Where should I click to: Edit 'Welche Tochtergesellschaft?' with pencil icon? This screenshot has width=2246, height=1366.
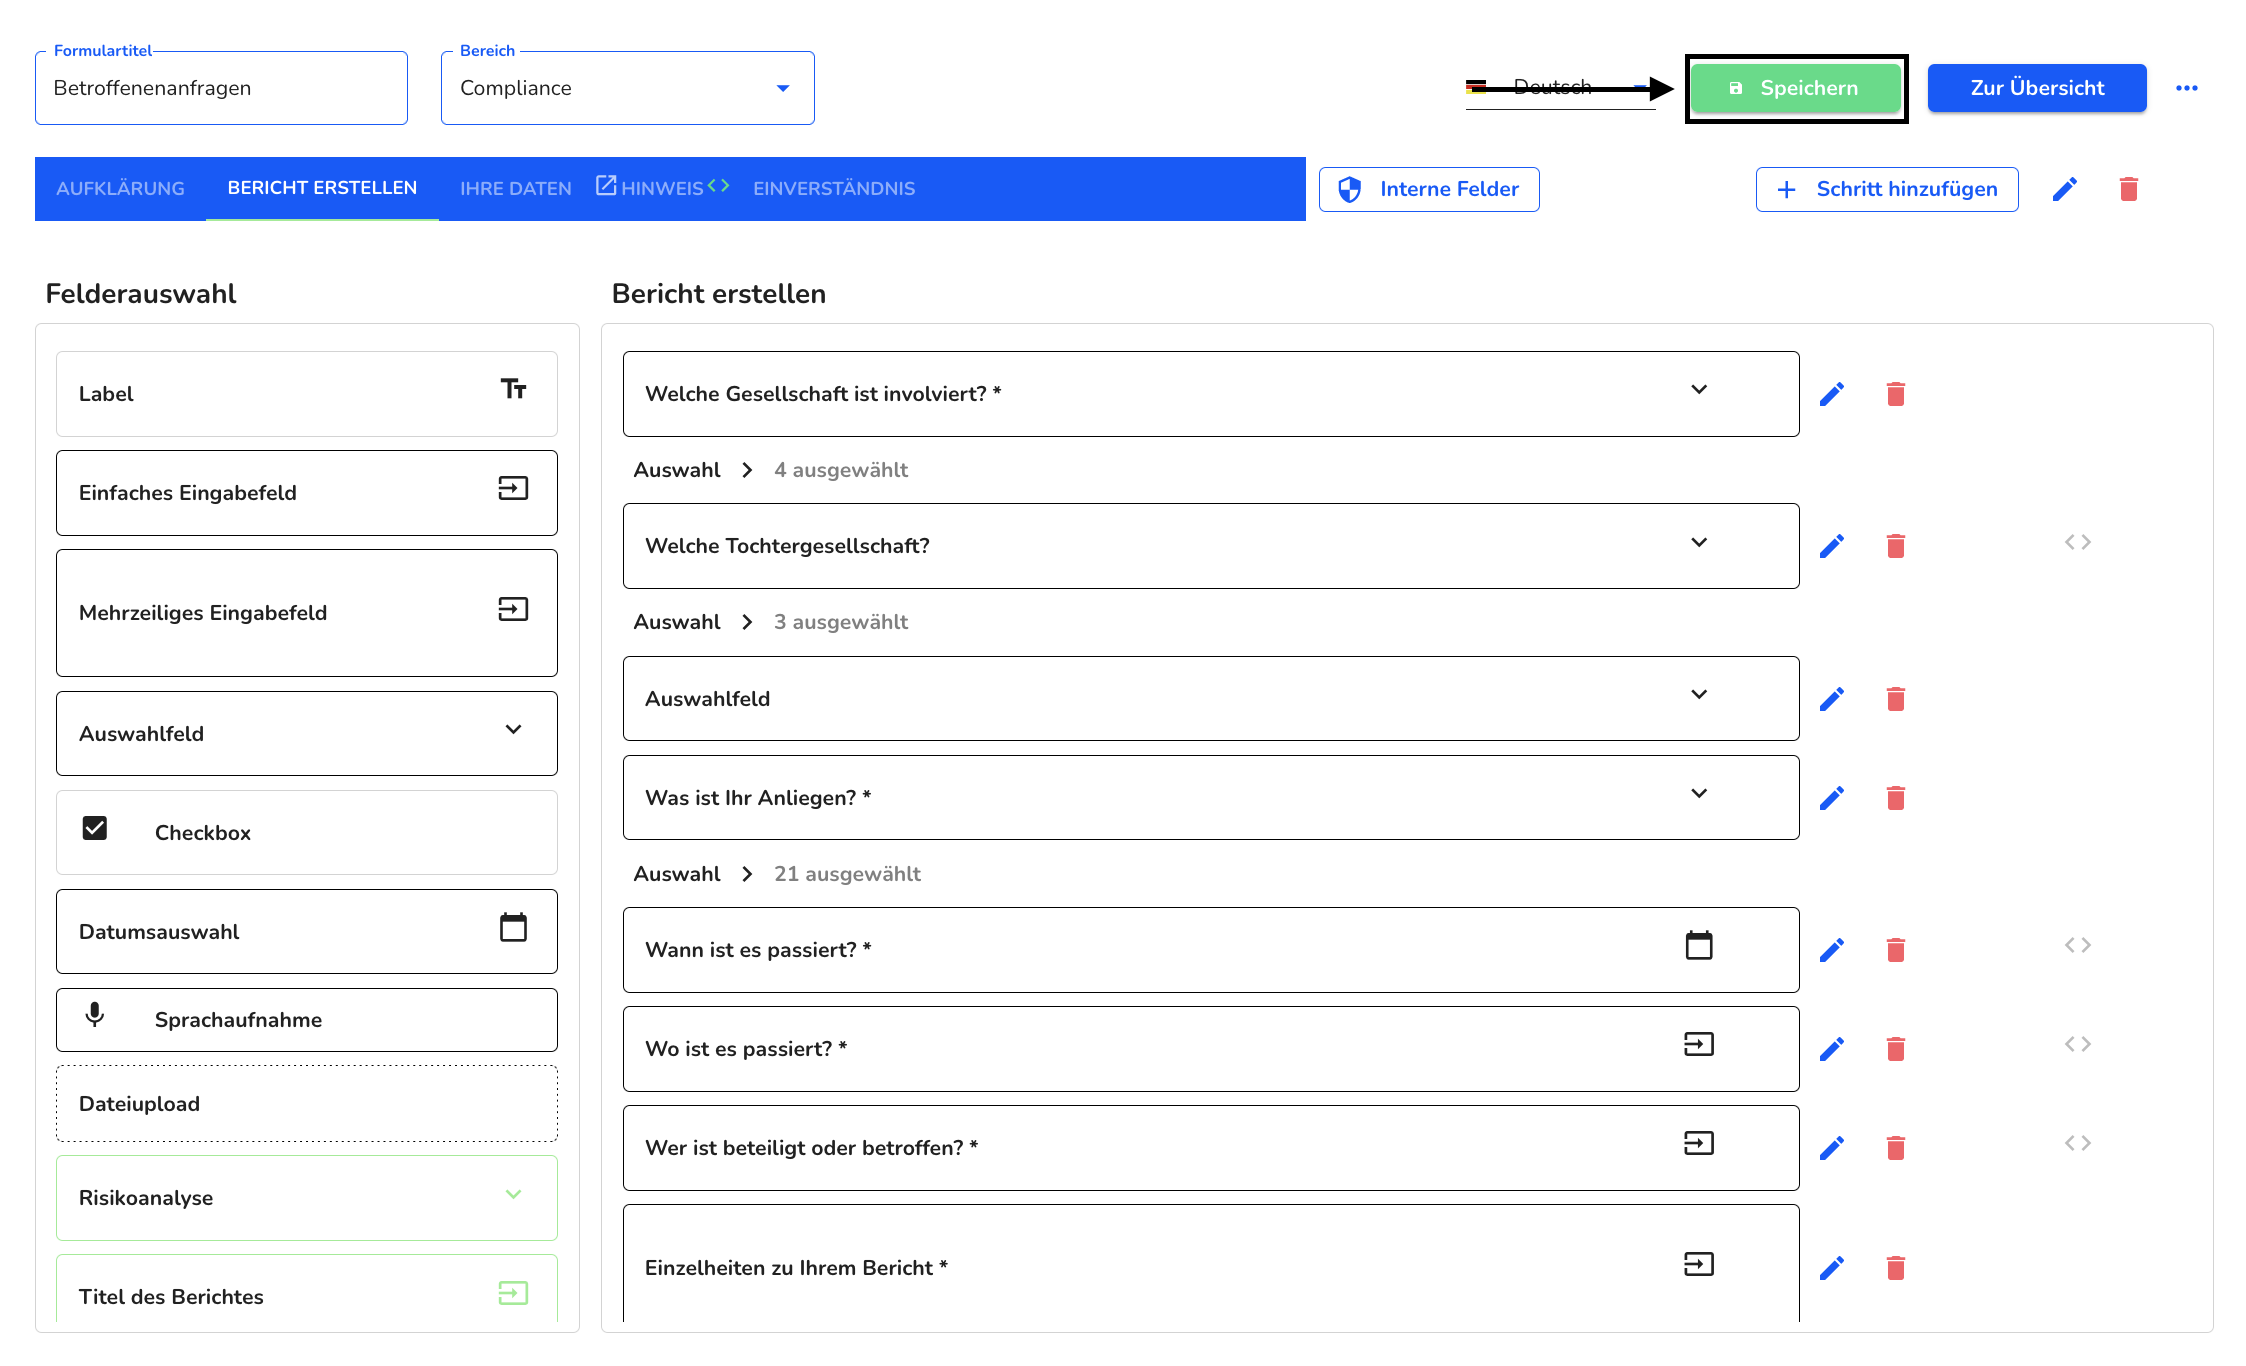click(1831, 546)
